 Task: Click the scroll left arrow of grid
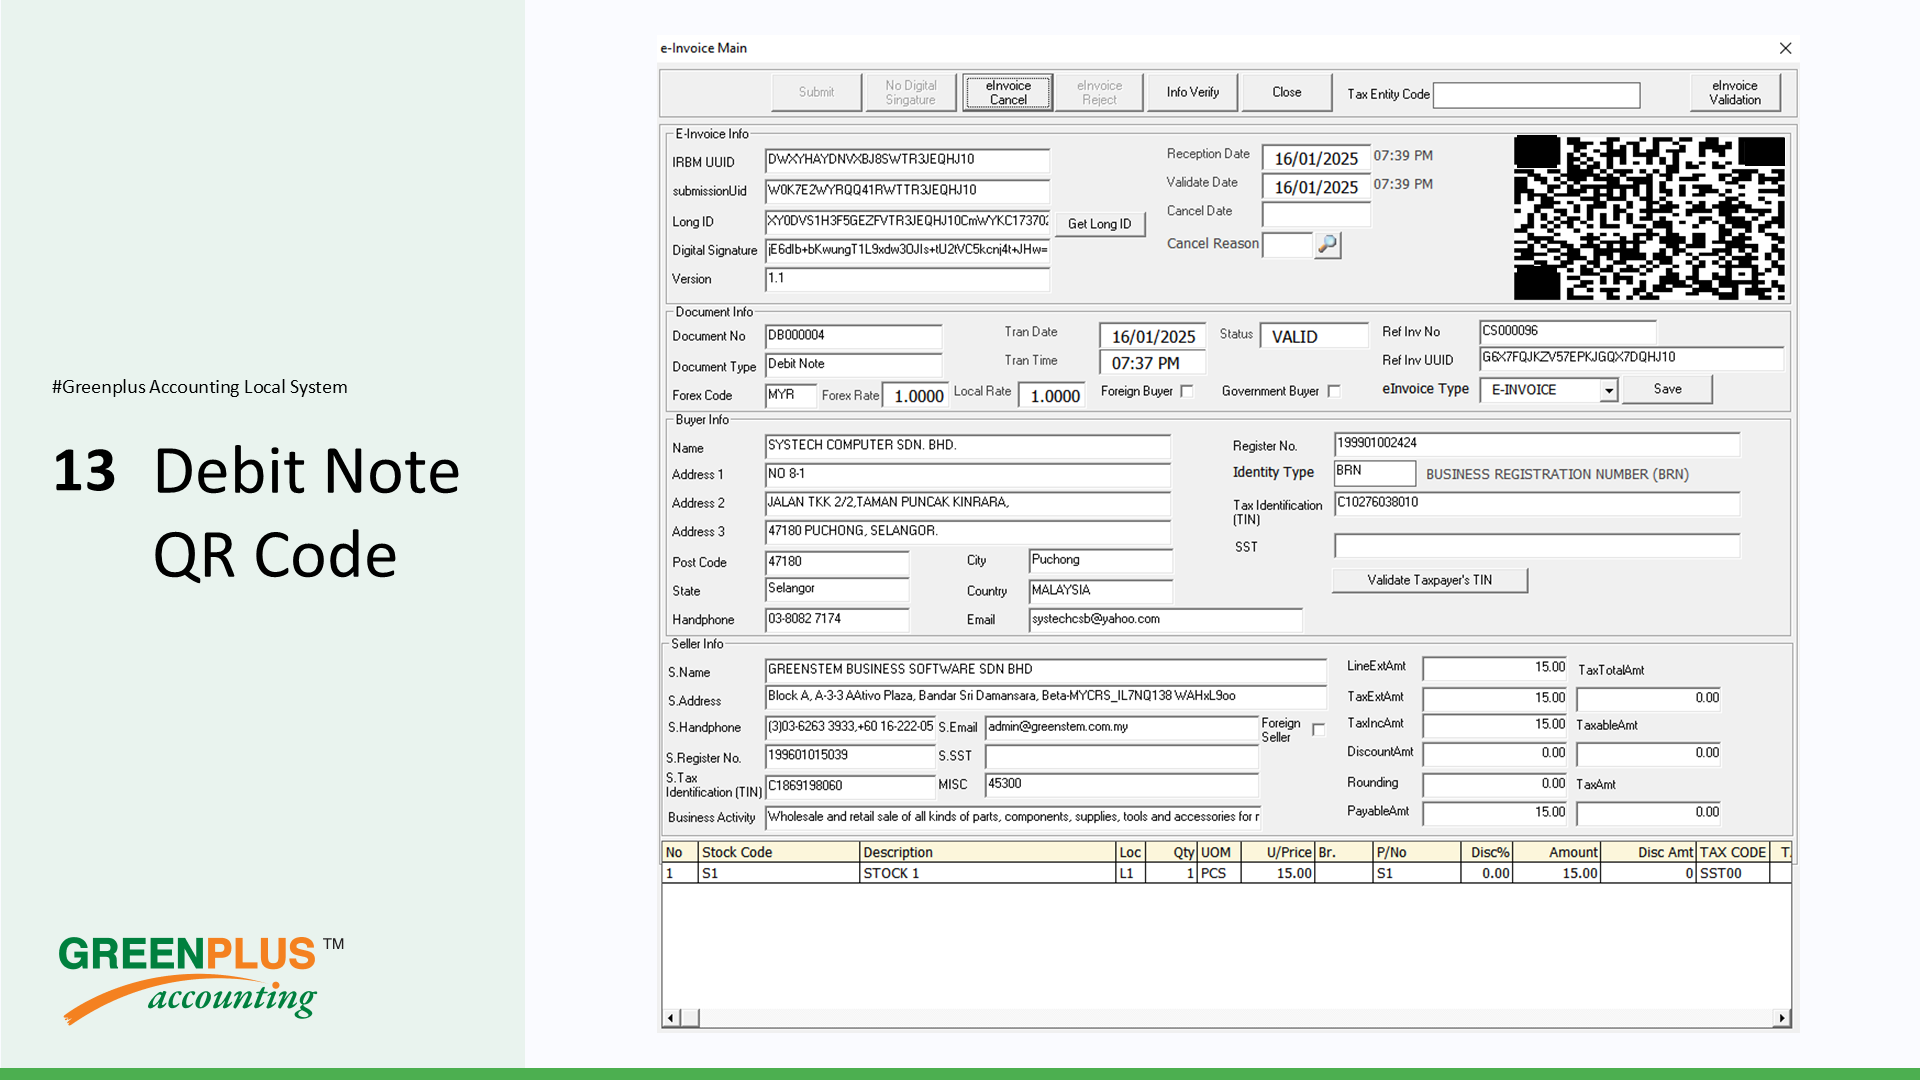[670, 1018]
